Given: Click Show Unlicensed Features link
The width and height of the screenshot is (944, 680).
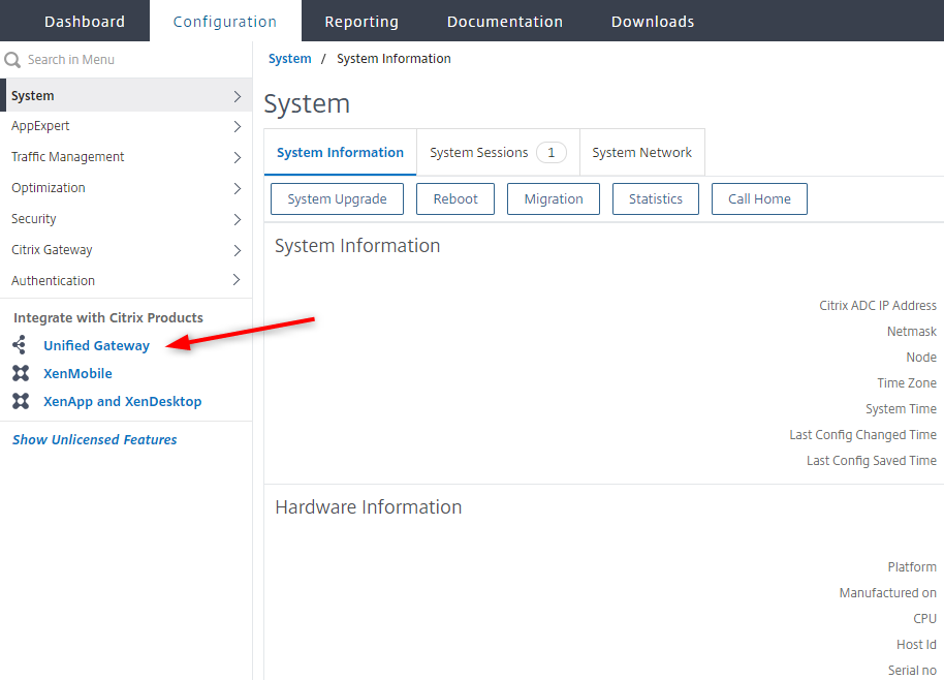Looking at the screenshot, I should (95, 440).
